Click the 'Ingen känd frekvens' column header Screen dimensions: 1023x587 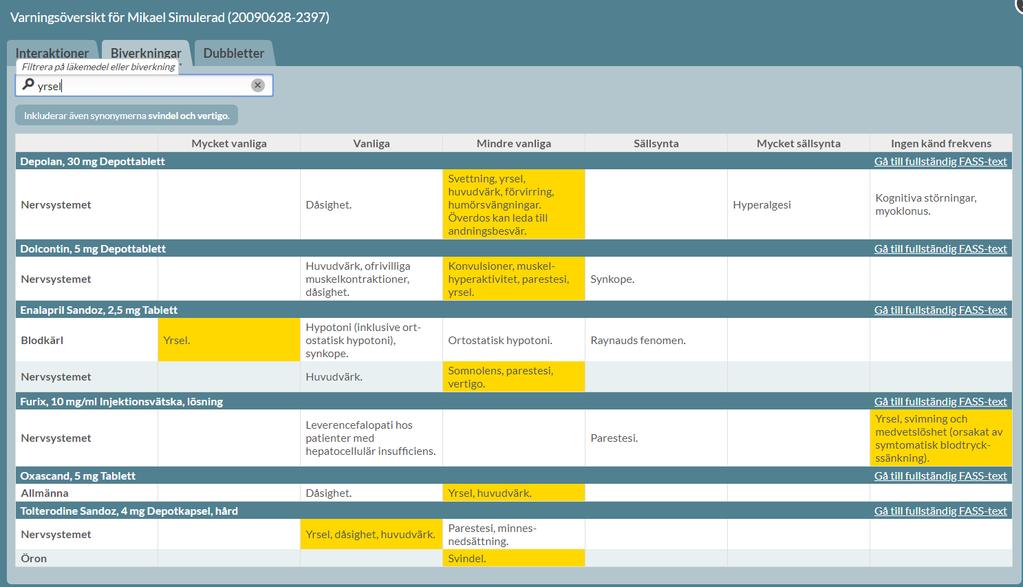point(941,143)
